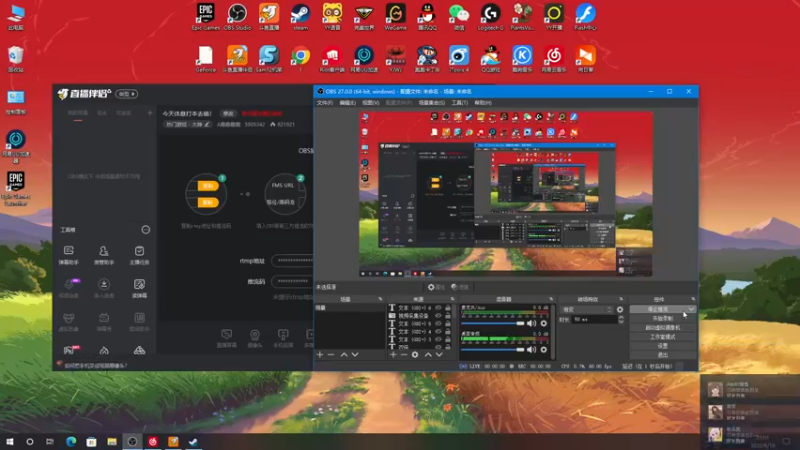Click 启动虚拟摄像机 button in OBS

point(663,328)
